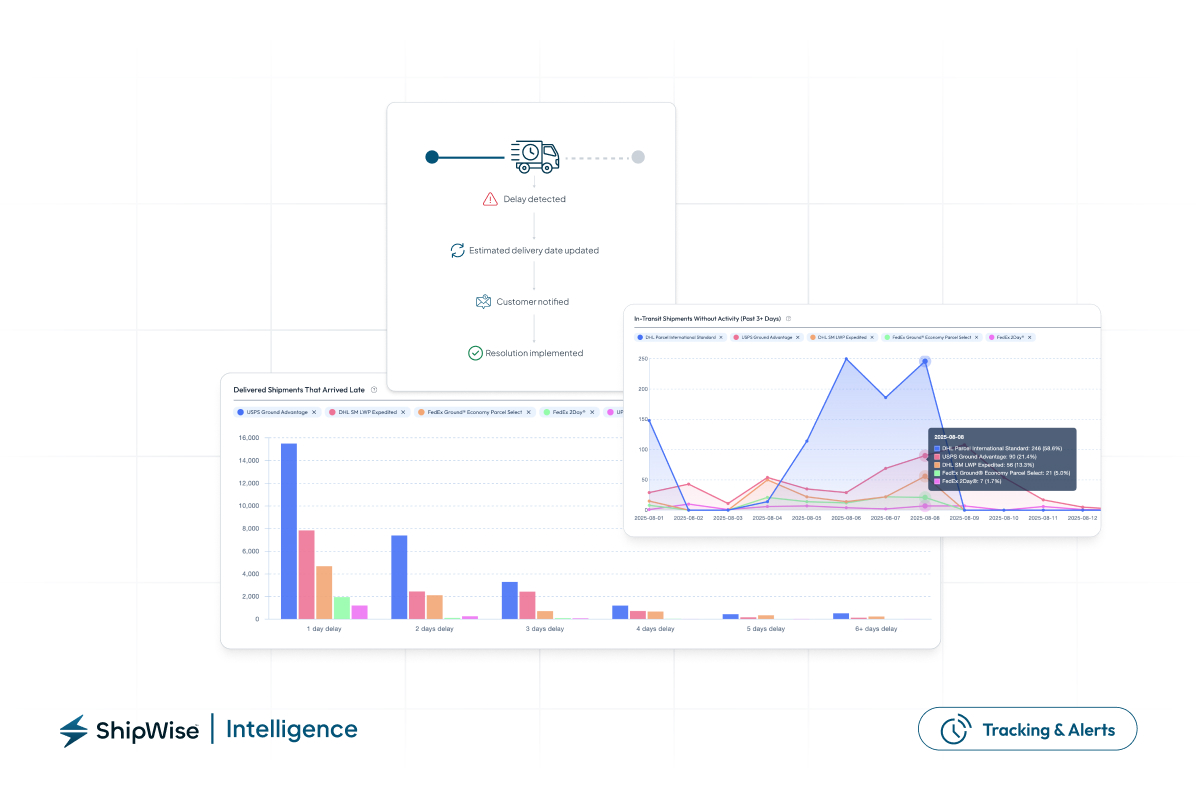Click the 2025-08-10 date on the x-axis
Image resolution: width=1200 pixels, height=800 pixels.
[1003, 518]
